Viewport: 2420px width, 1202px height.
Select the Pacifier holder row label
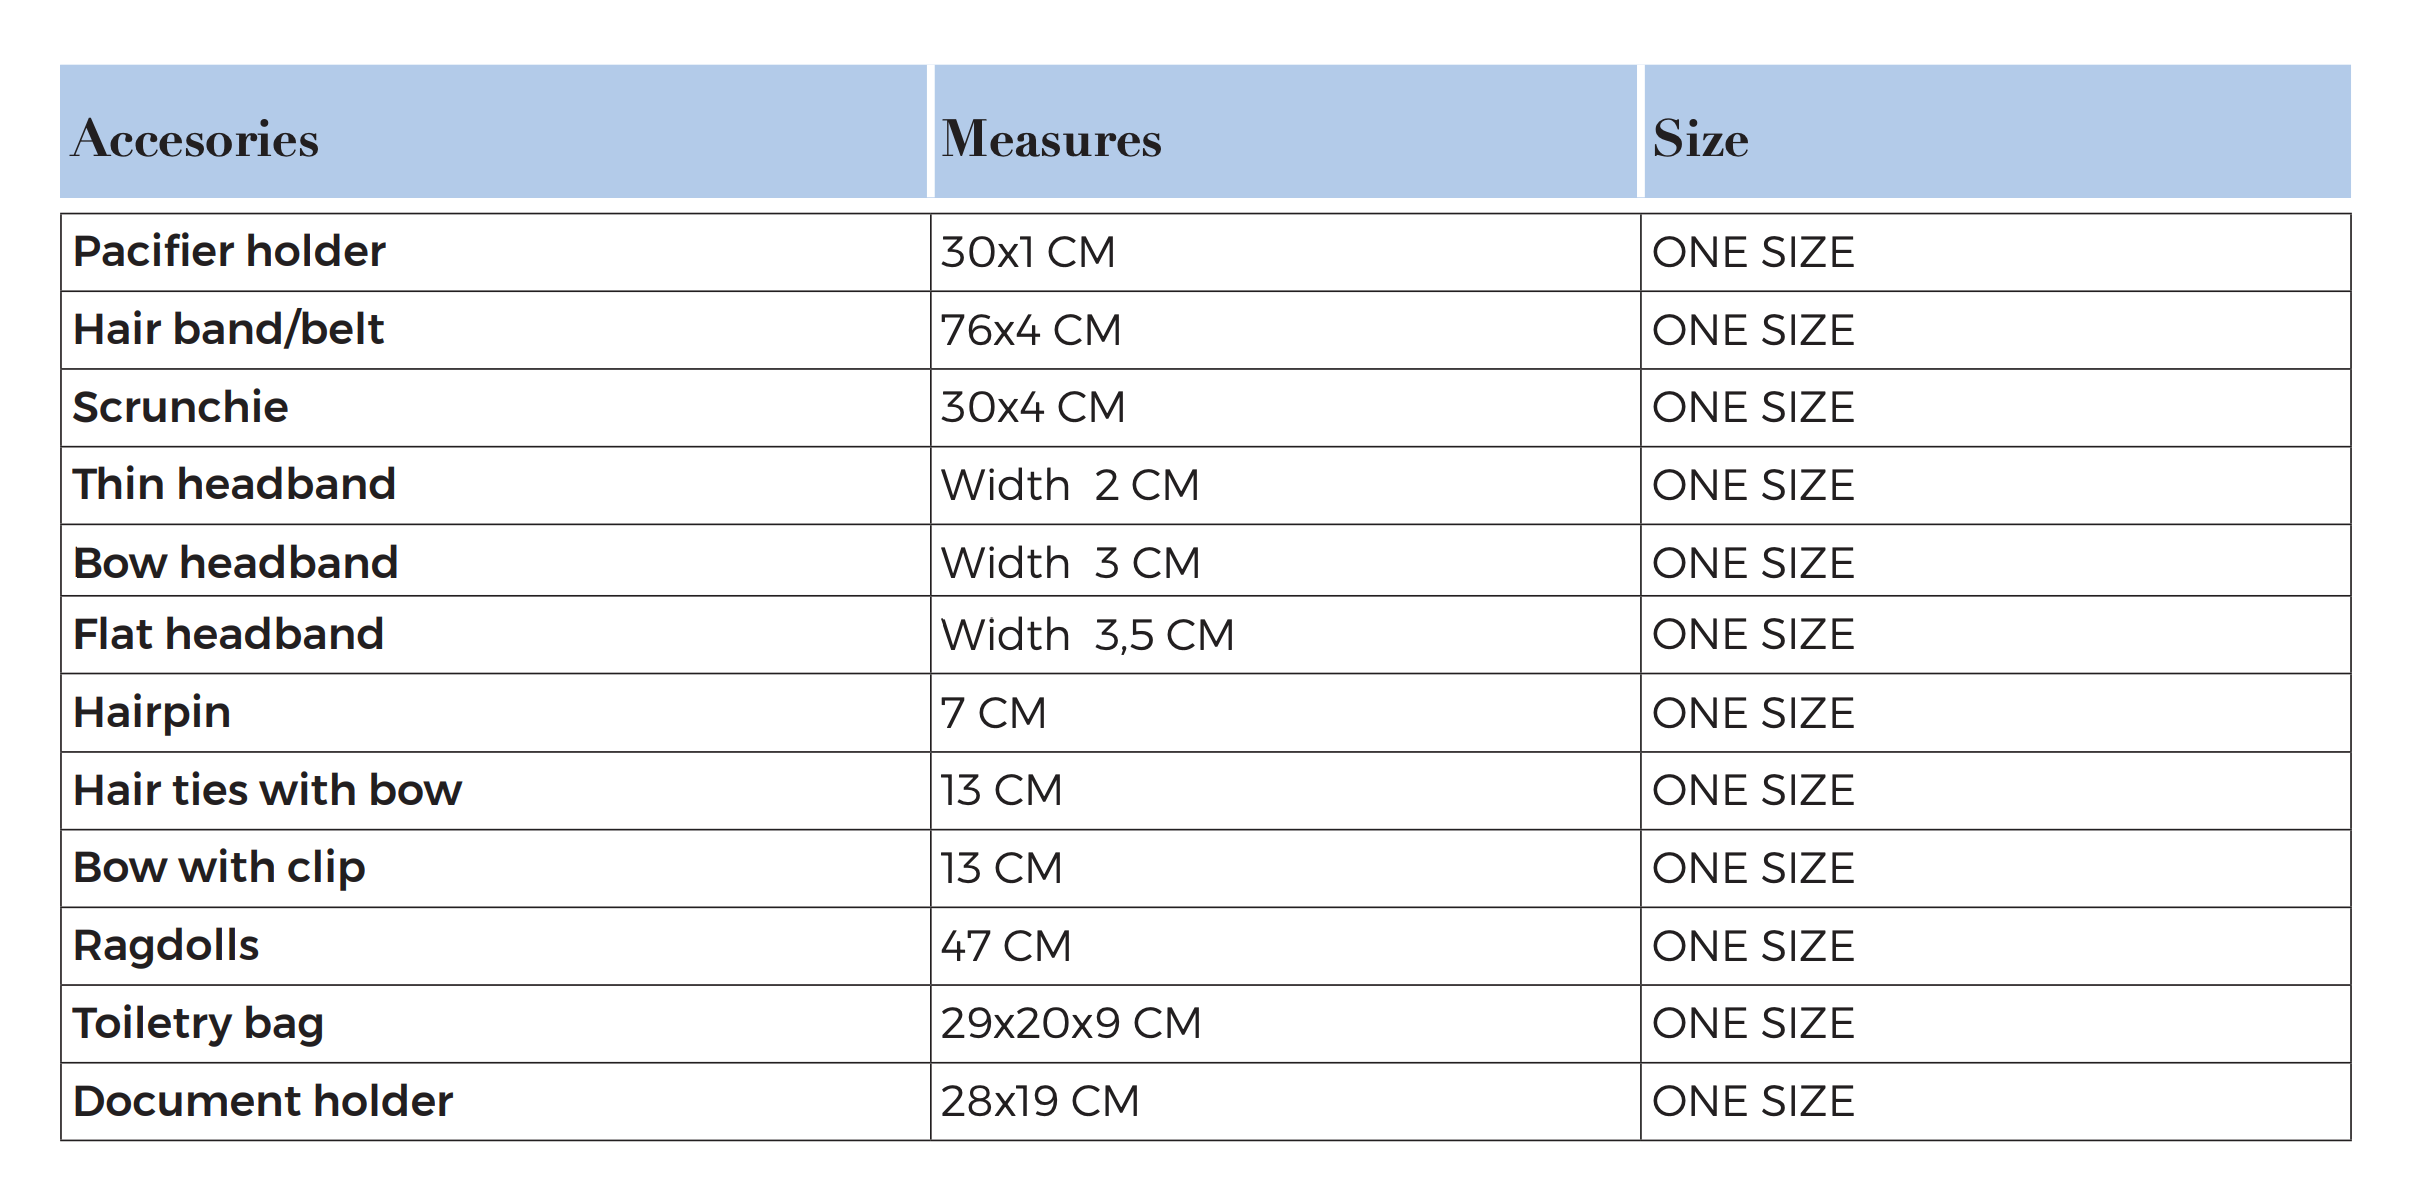[229, 251]
